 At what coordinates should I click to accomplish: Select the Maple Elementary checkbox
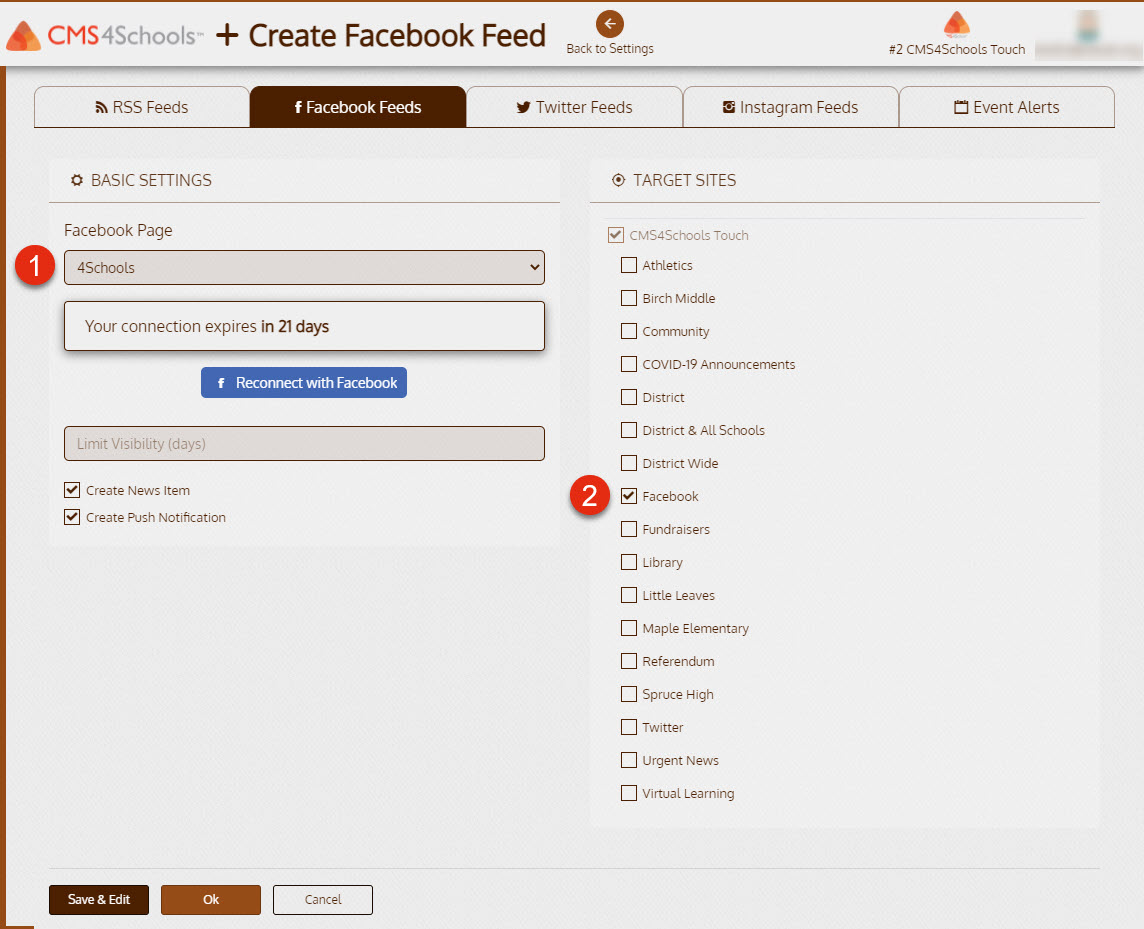628,628
